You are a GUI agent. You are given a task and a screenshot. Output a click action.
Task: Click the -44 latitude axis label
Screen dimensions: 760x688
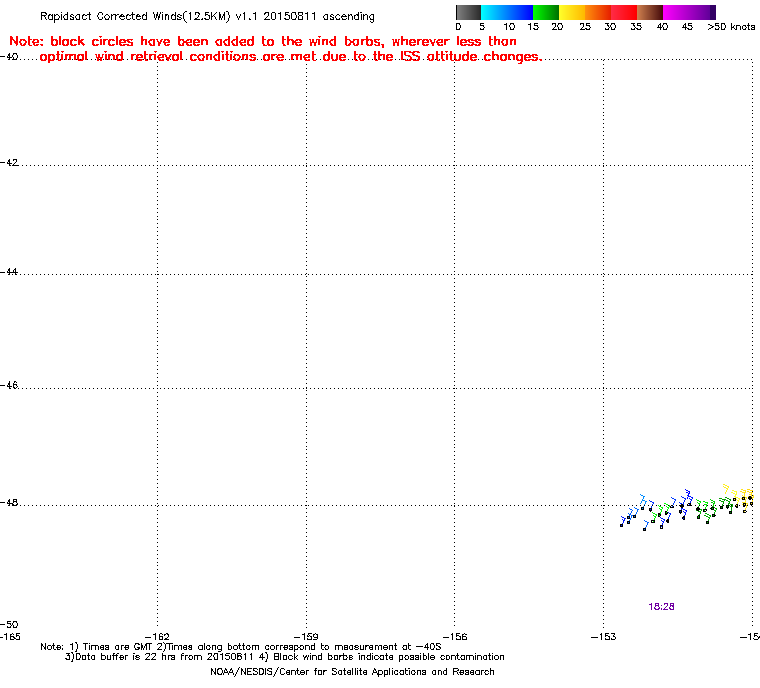click(x=9, y=272)
